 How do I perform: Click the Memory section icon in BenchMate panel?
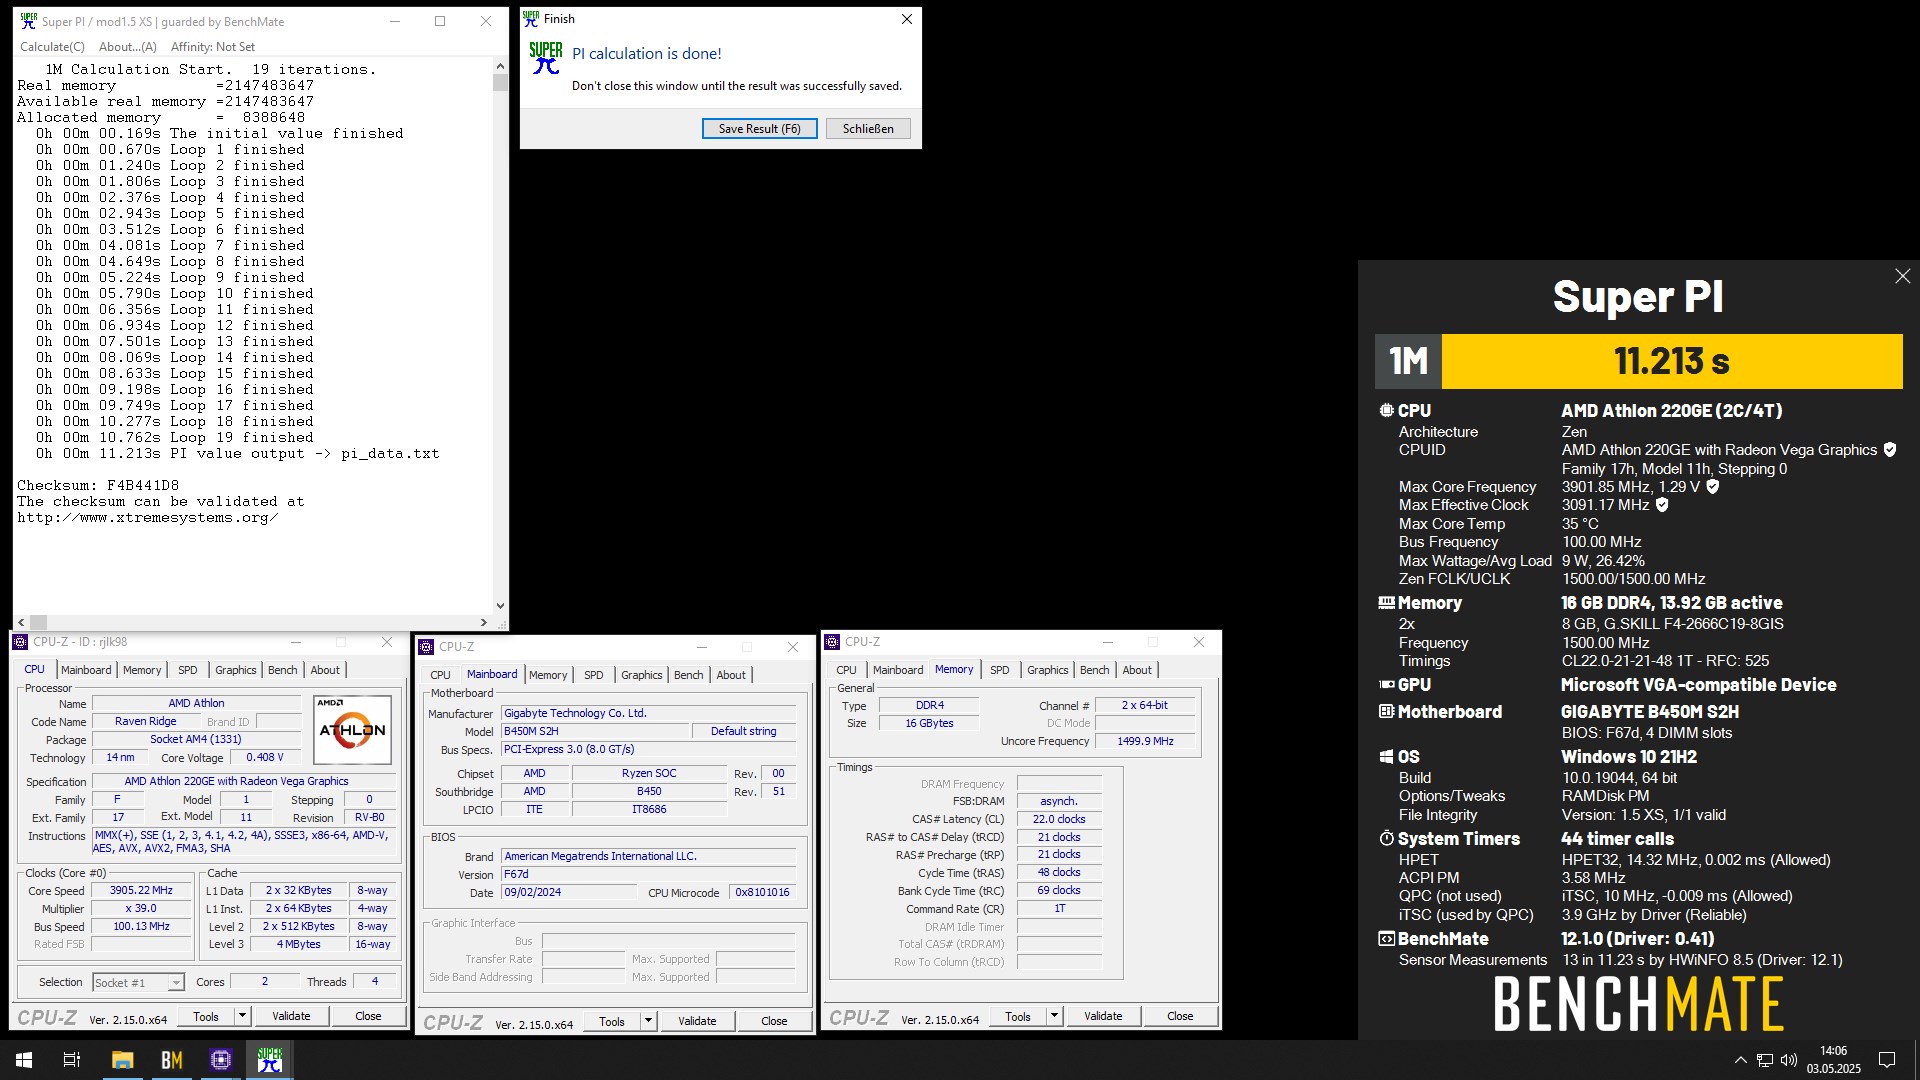(1386, 603)
